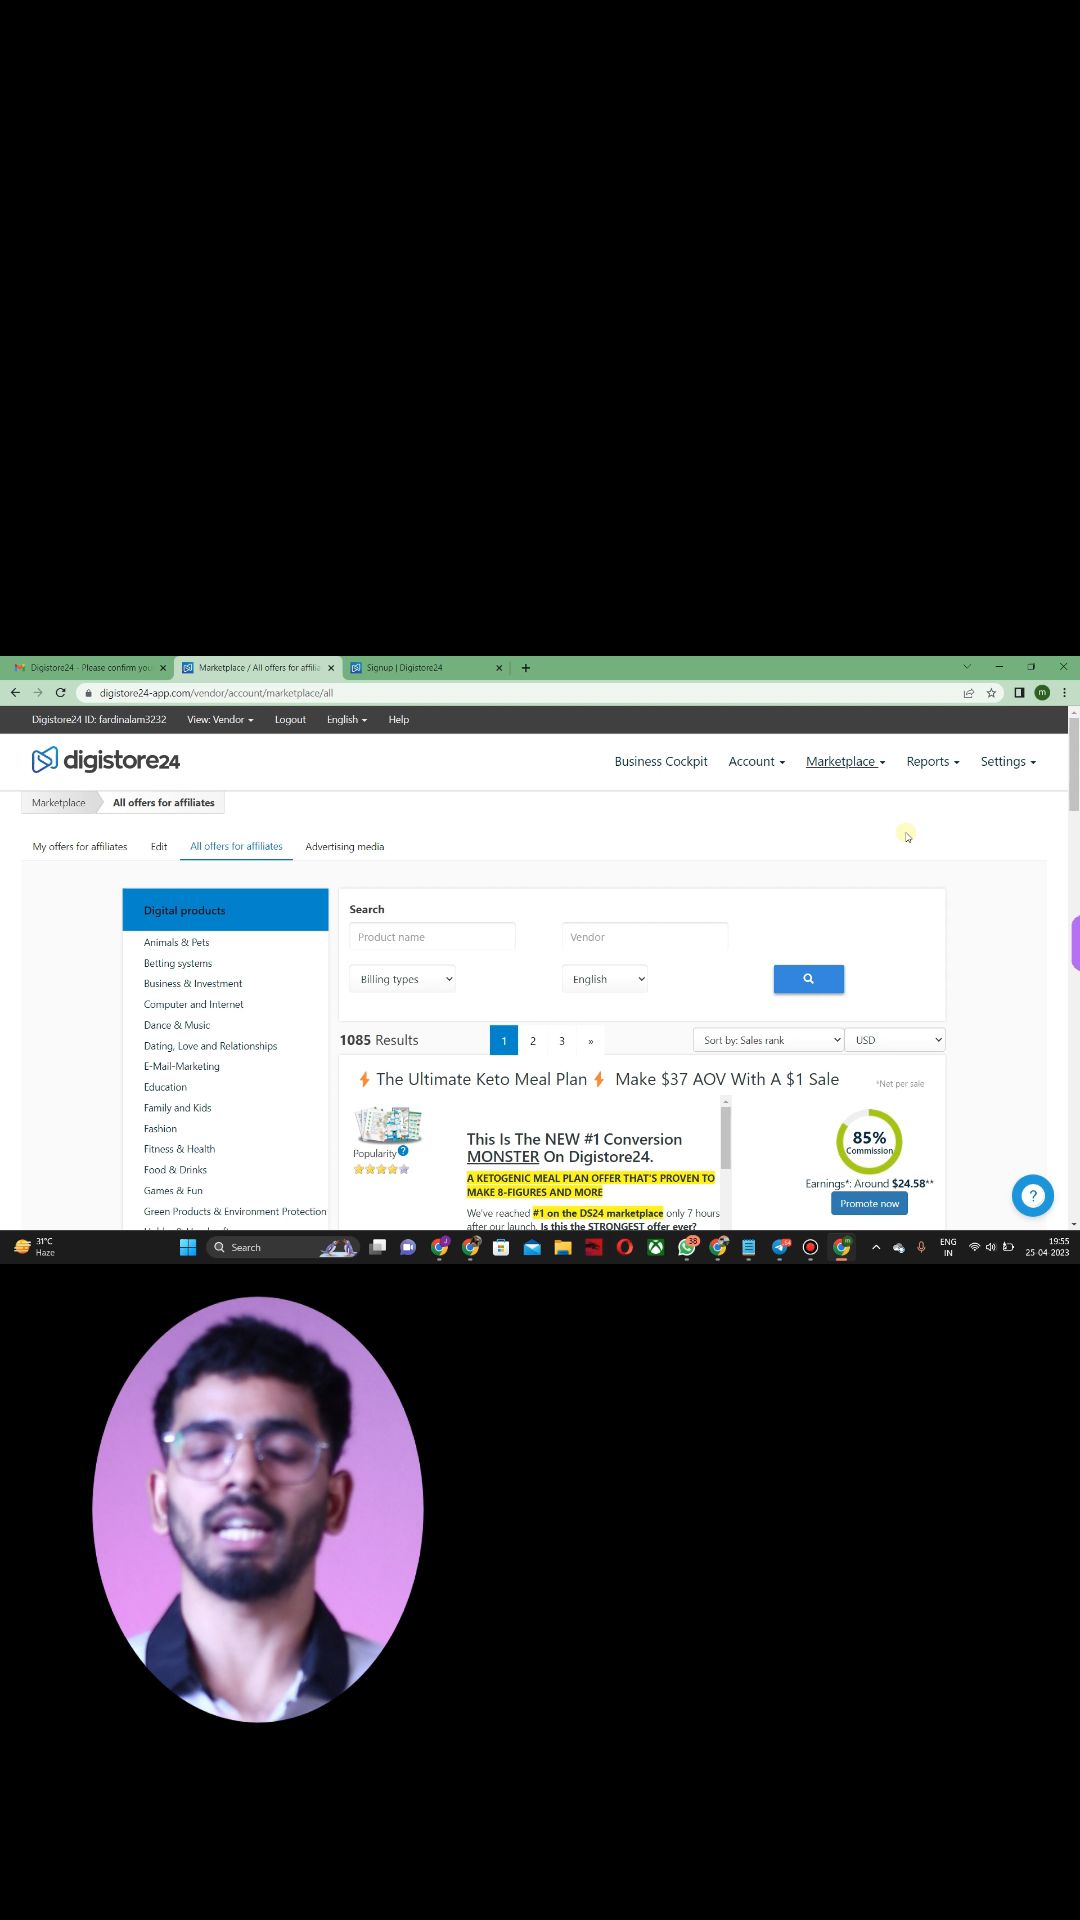Open the USD currency dropdown

click(895, 1040)
